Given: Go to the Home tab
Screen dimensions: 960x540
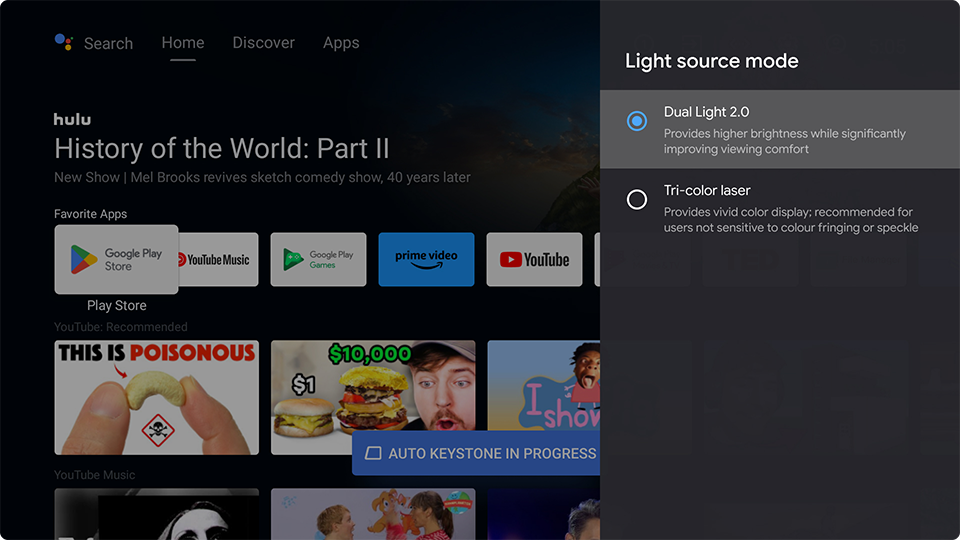Looking at the screenshot, I should (x=183, y=43).
